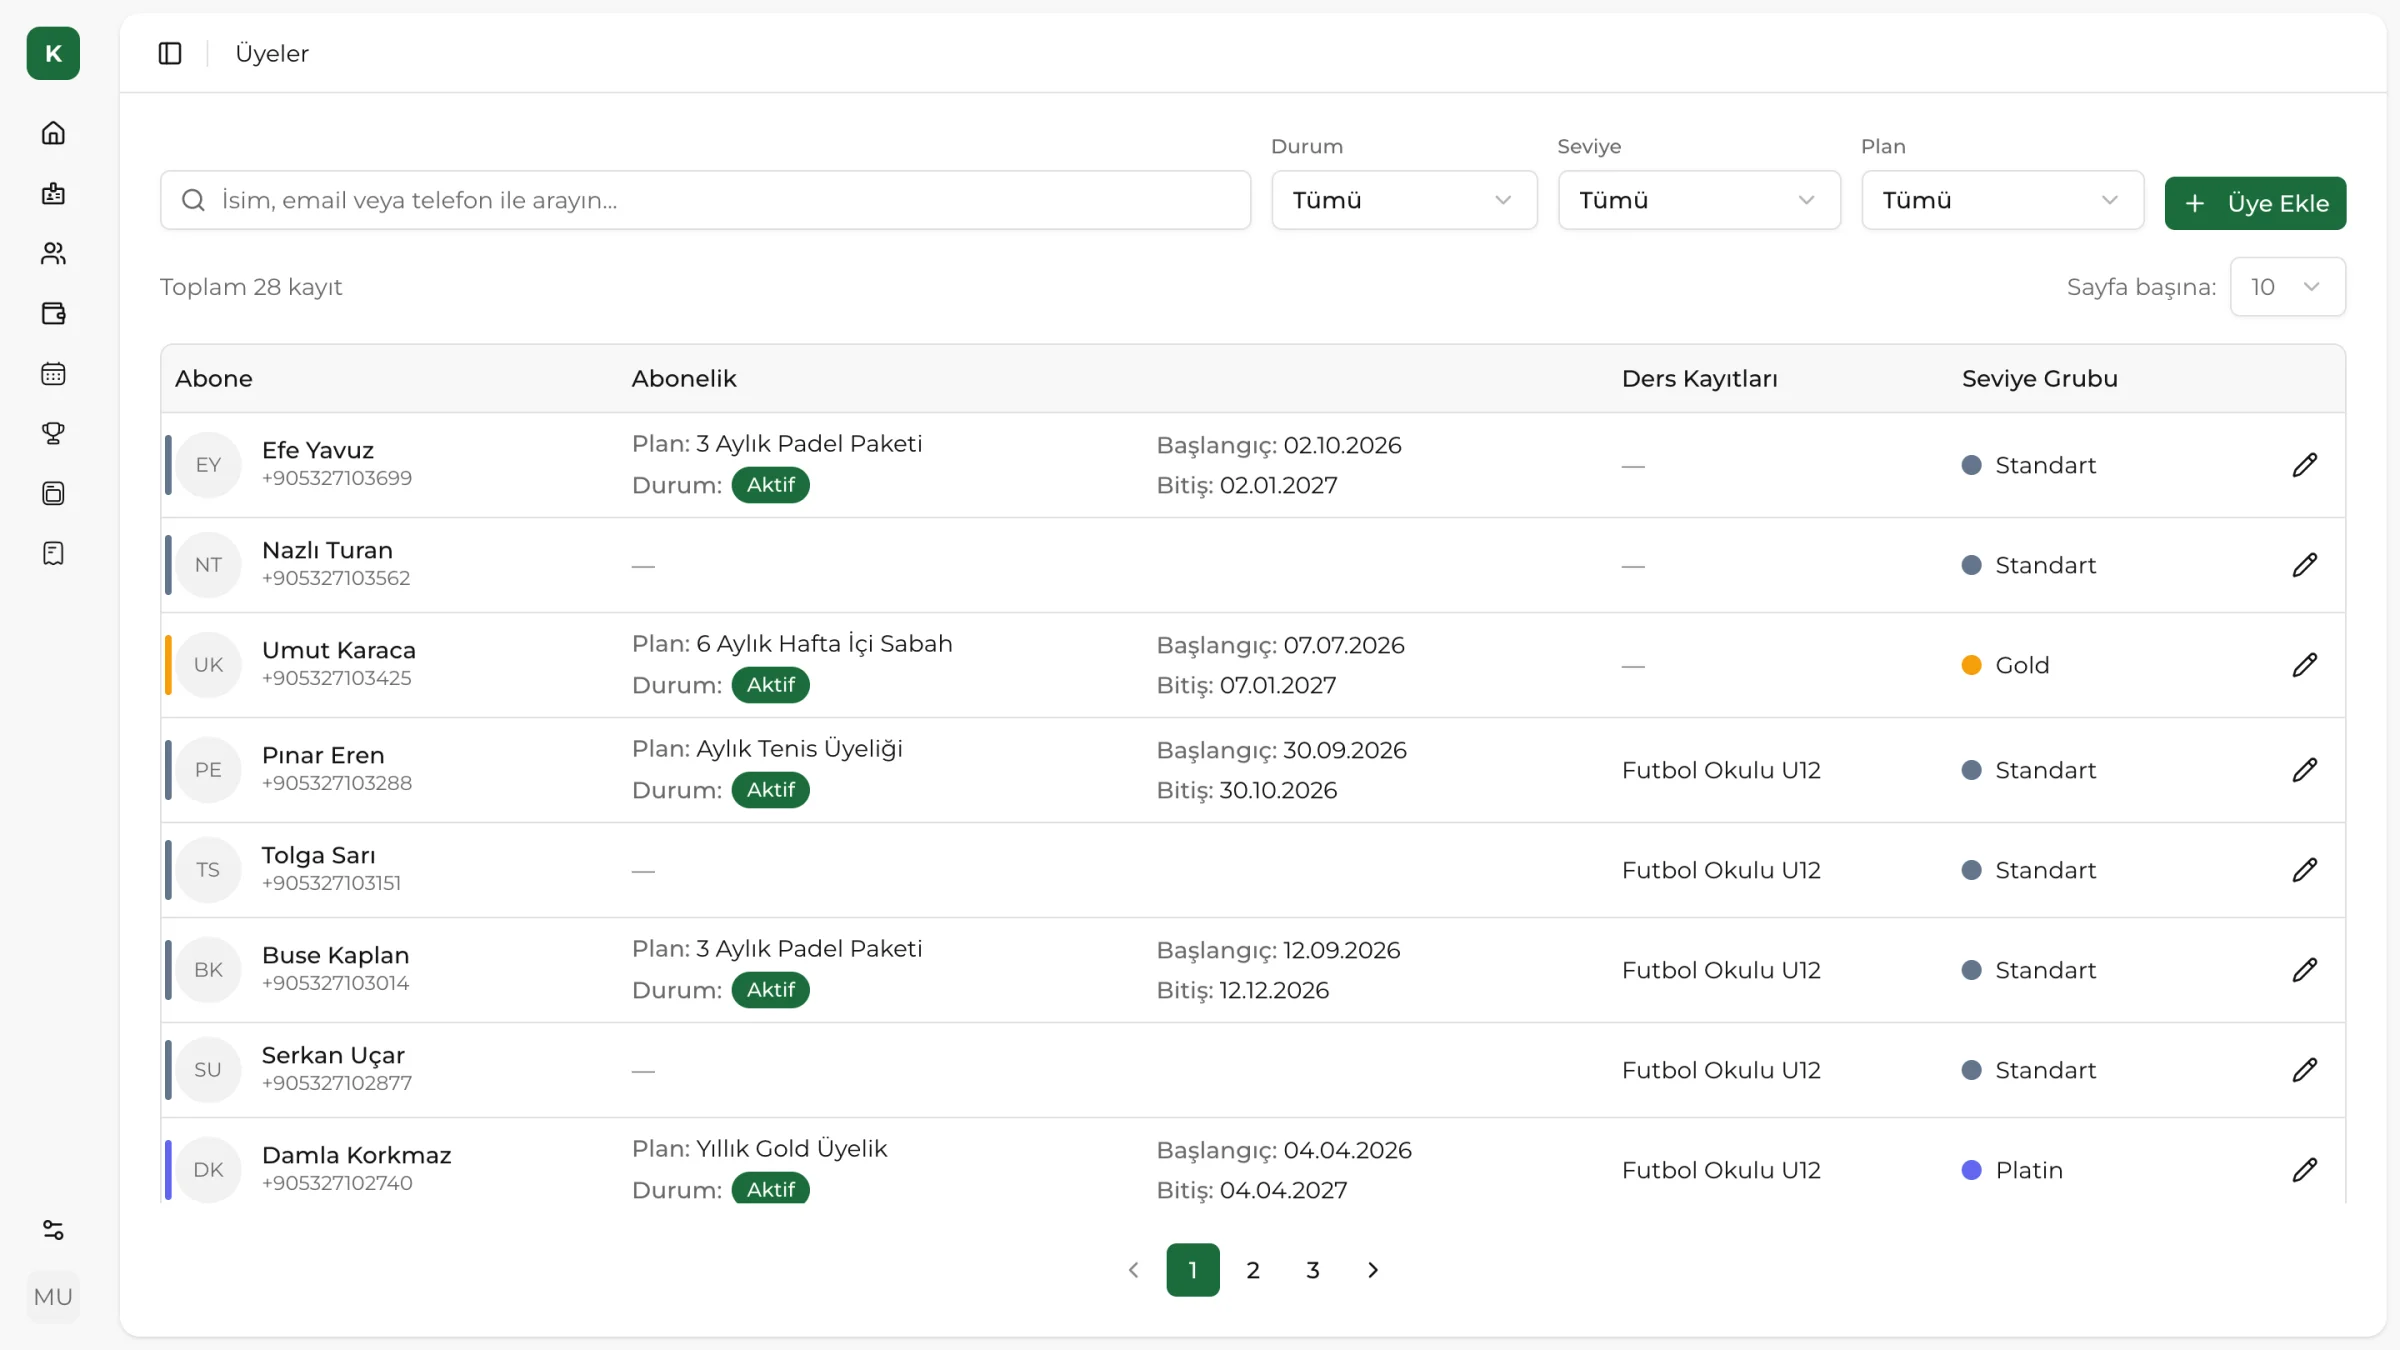
Task: Click the Gold level color dot
Action: click(1971, 665)
